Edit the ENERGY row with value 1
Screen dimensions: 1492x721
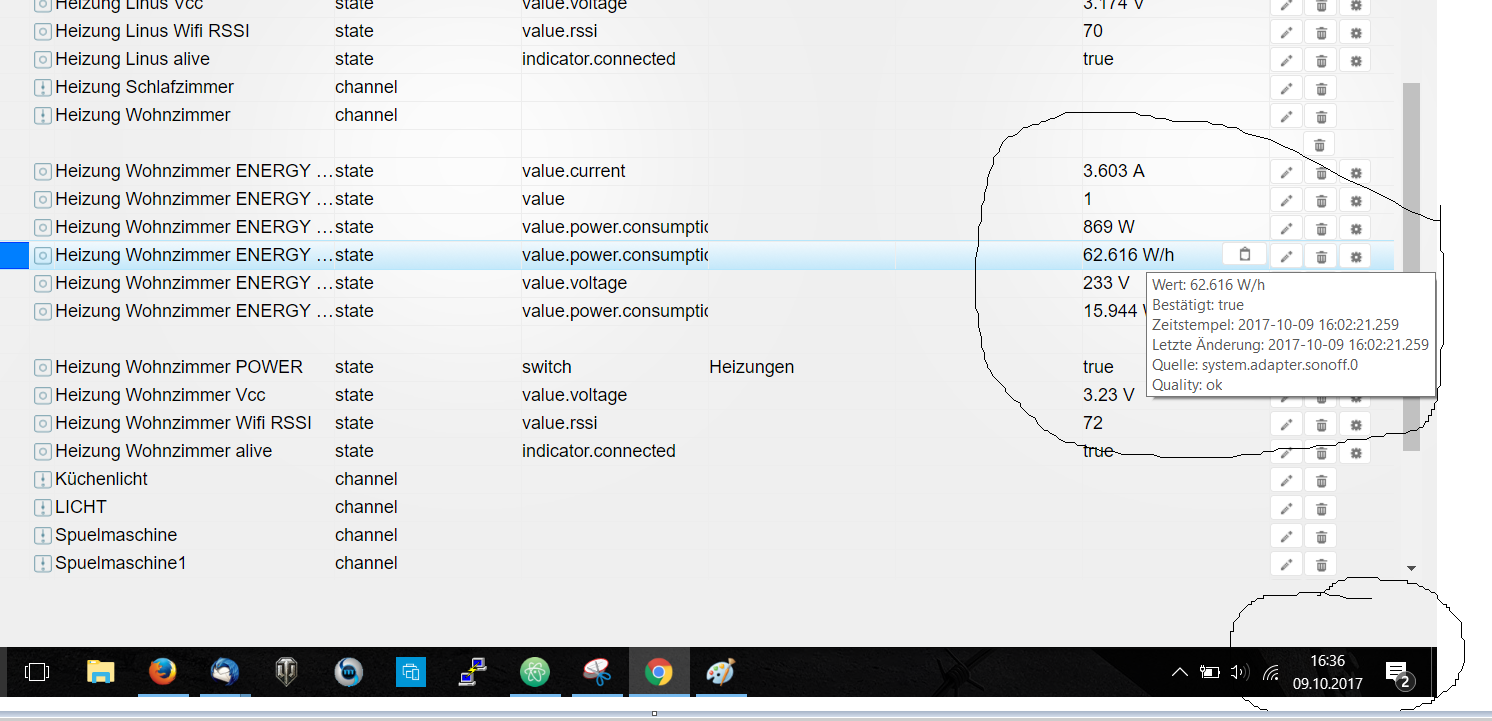(x=1287, y=200)
